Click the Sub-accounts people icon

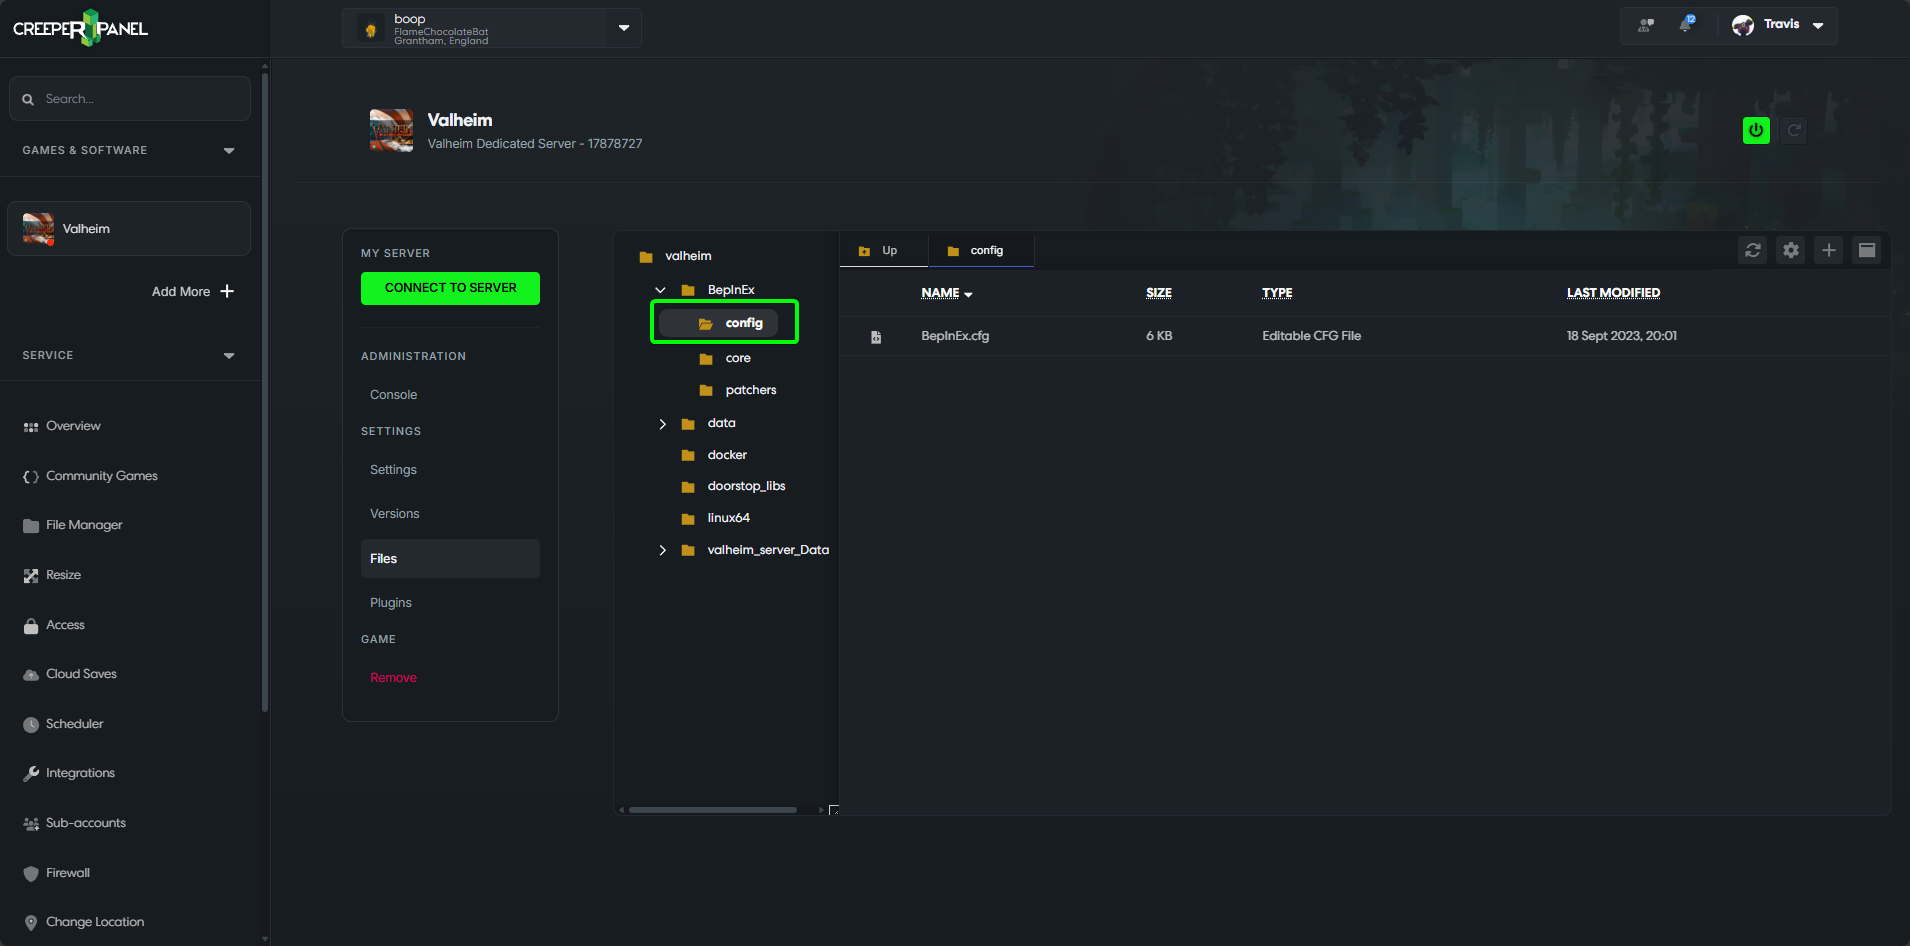(x=31, y=824)
